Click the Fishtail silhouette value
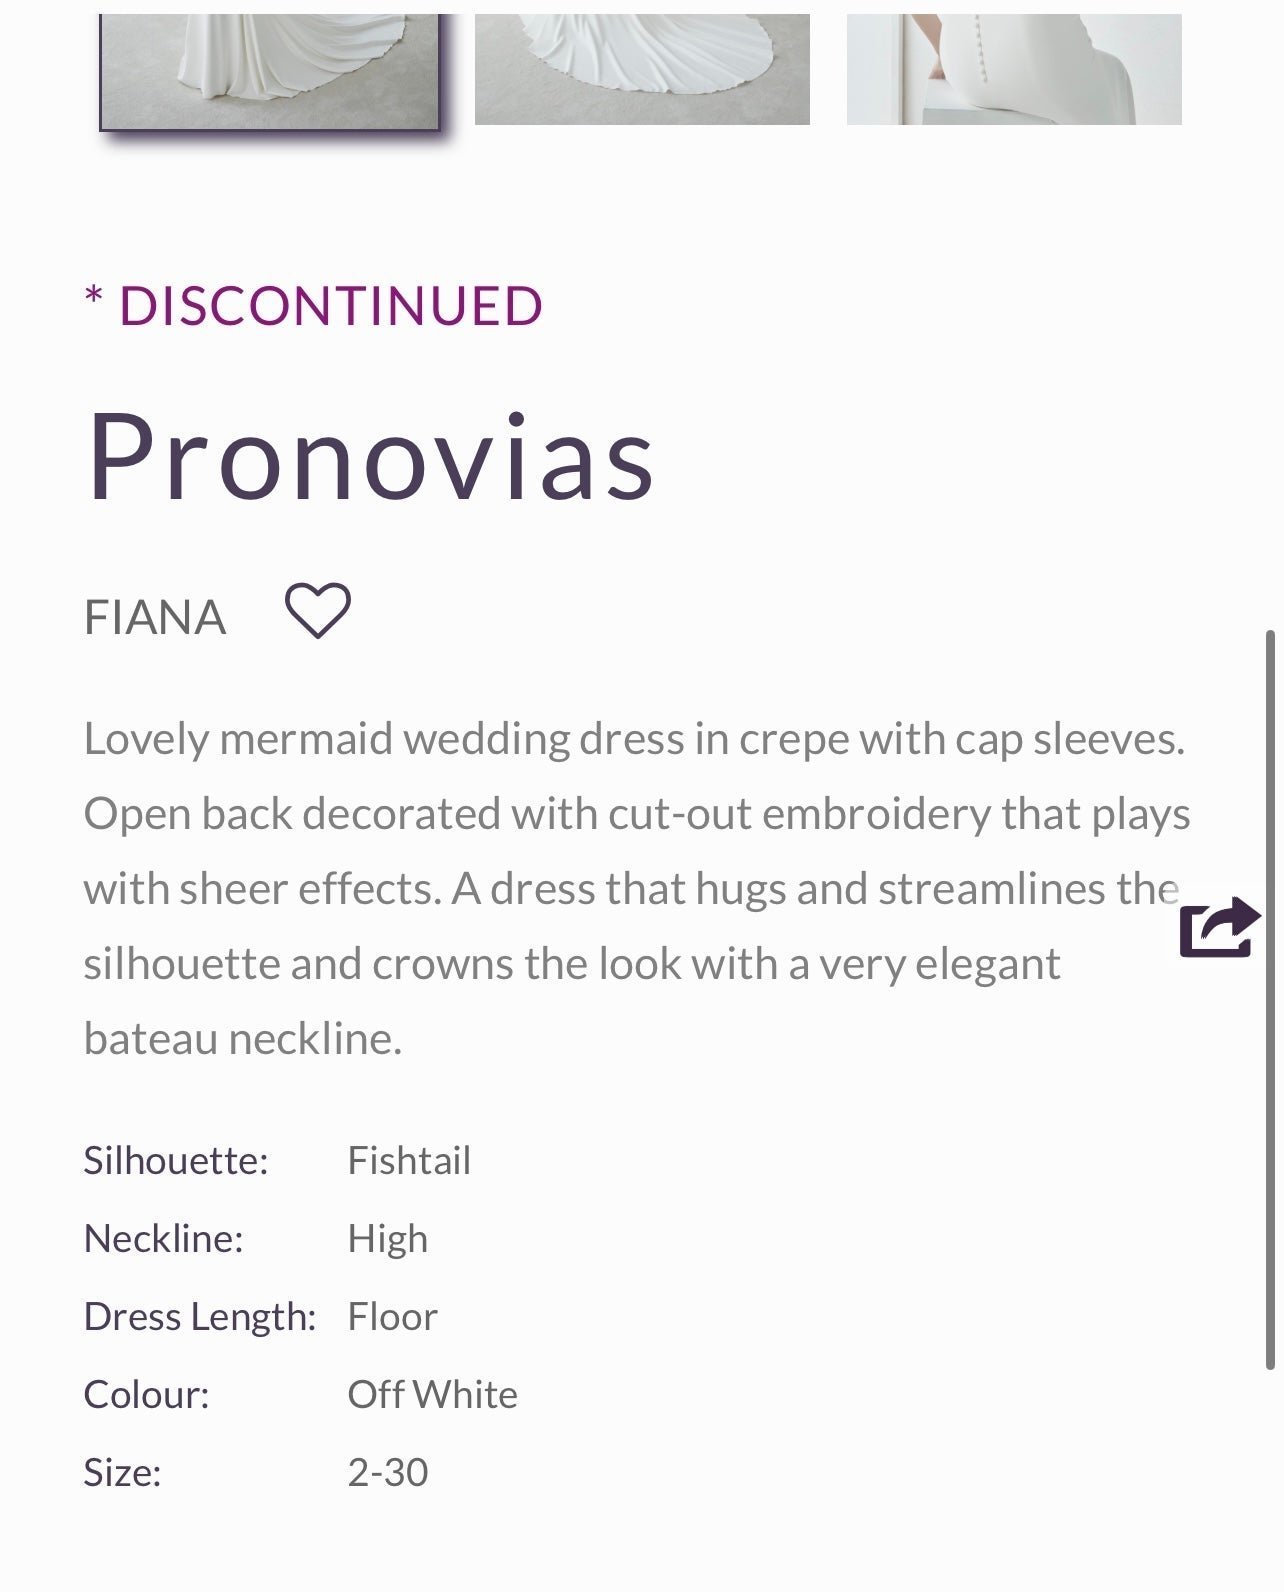 [409, 1161]
